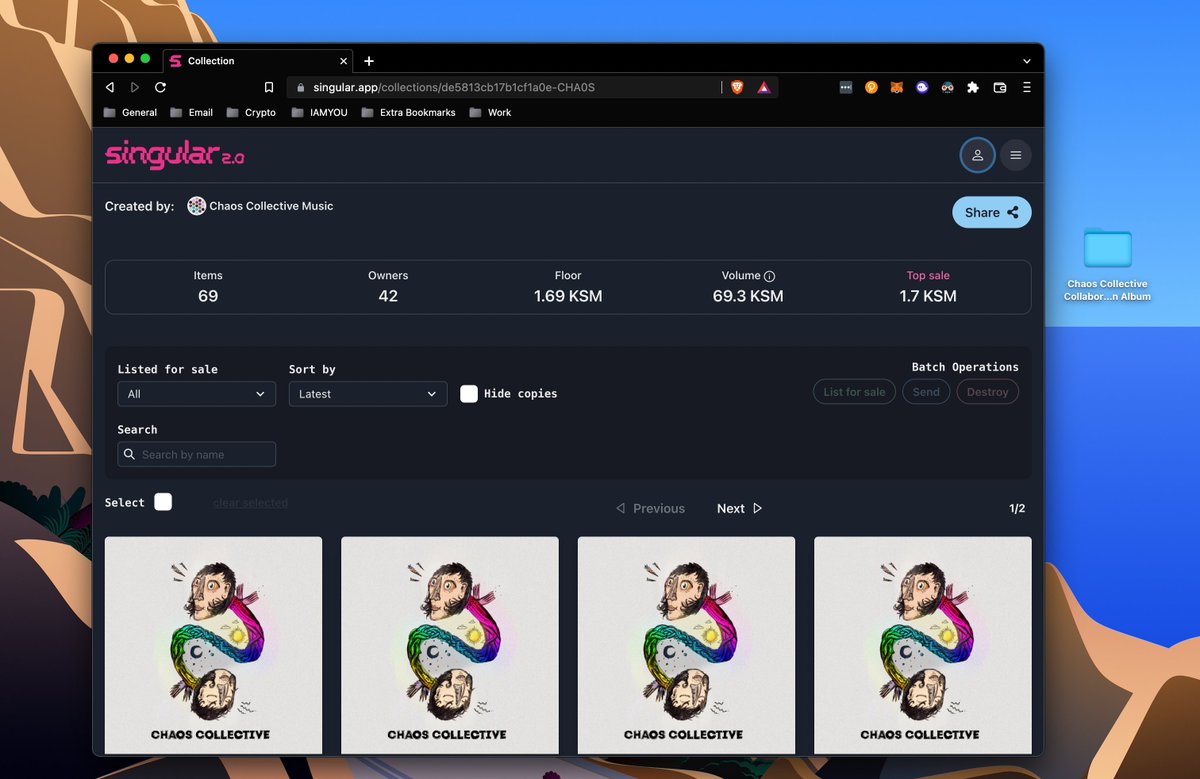Open the Work bookmarks folder
This screenshot has height=779, width=1200.
490,113
